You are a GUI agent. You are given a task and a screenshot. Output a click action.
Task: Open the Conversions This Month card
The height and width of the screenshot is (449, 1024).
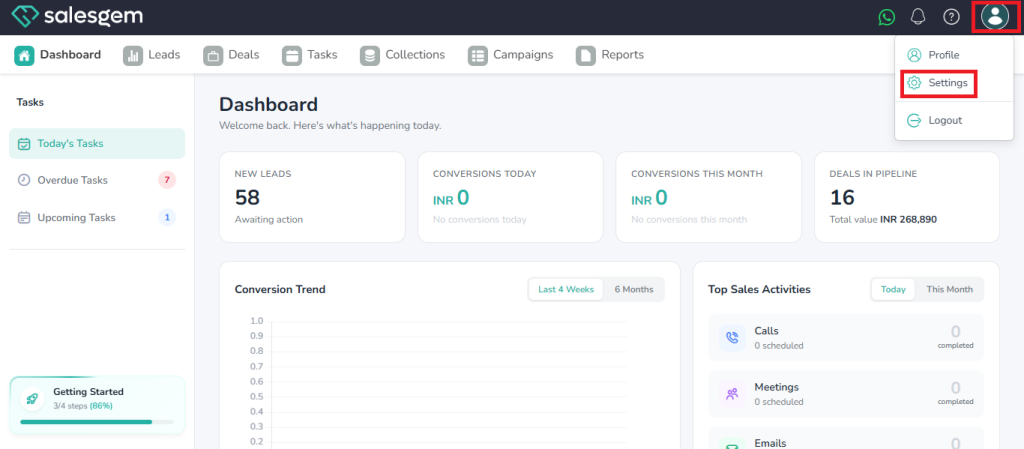709,197
